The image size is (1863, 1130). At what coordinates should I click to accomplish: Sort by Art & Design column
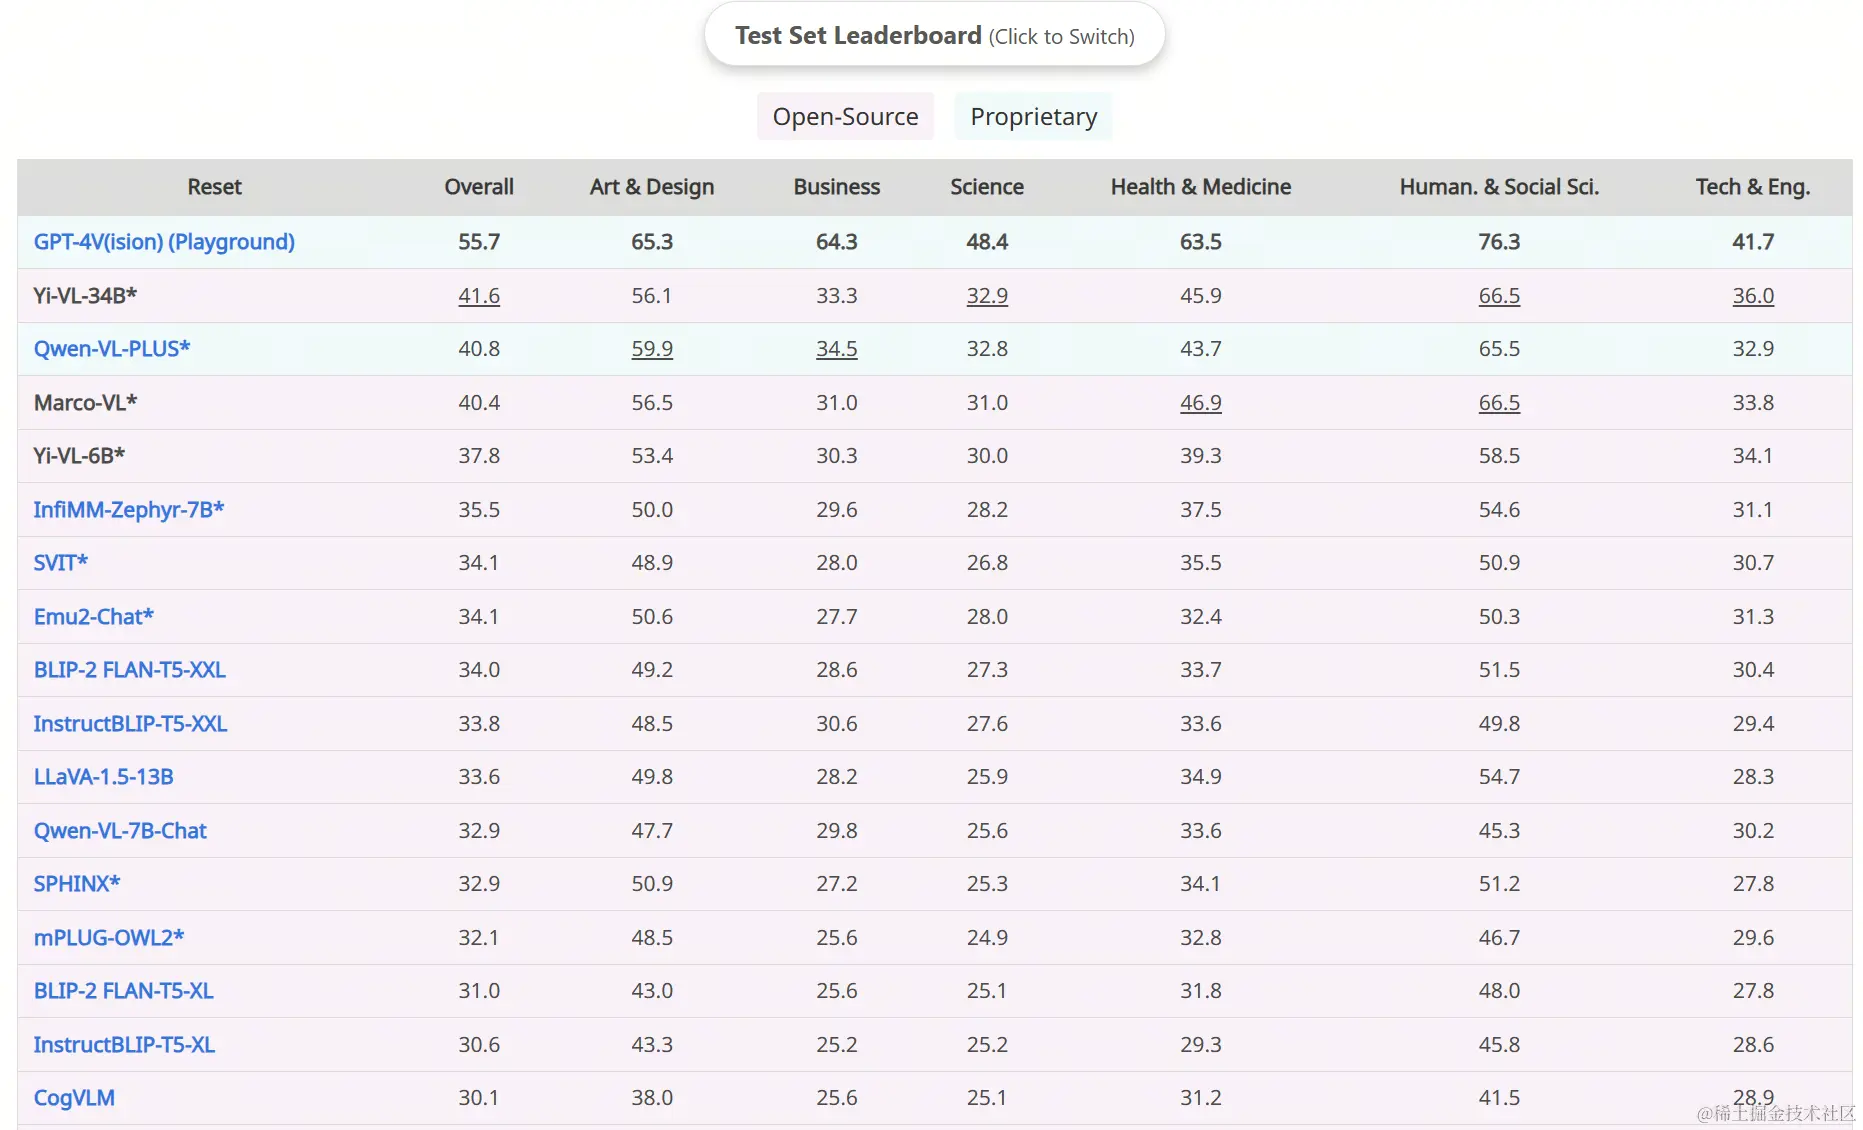click(652, 187)
